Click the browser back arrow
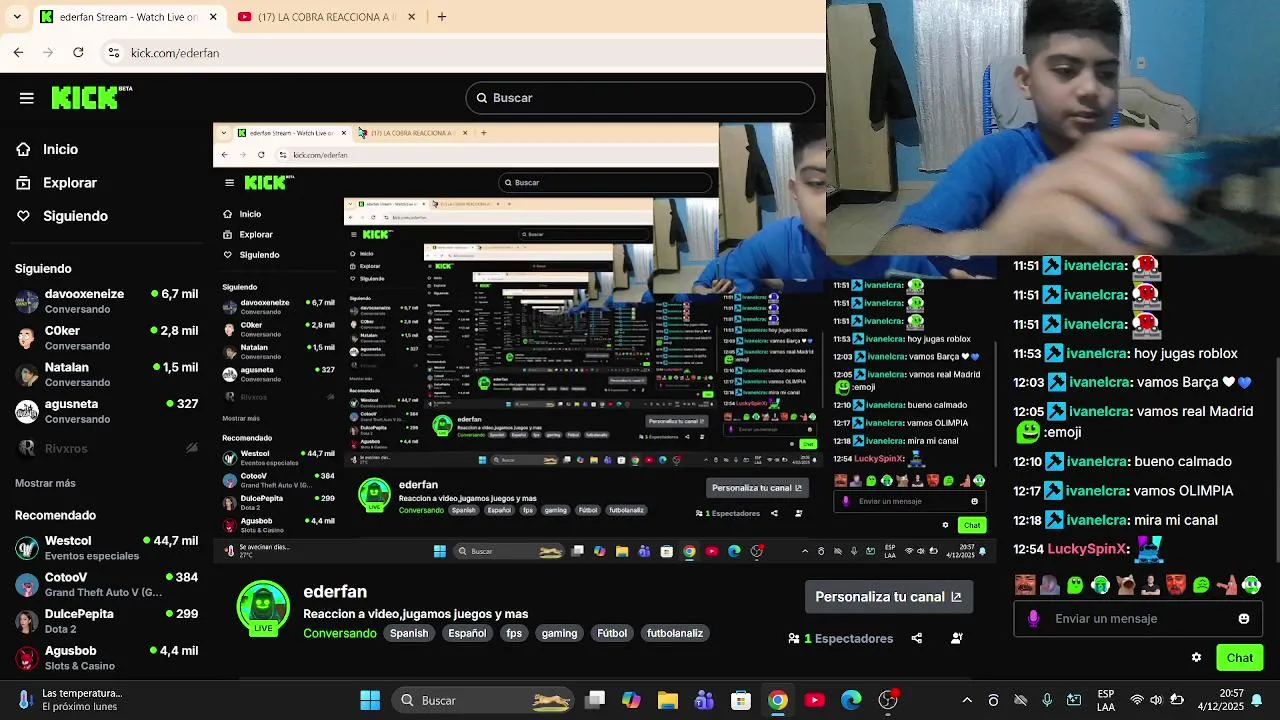Screen dimensions: 1280x720 (x=18, y=52)
